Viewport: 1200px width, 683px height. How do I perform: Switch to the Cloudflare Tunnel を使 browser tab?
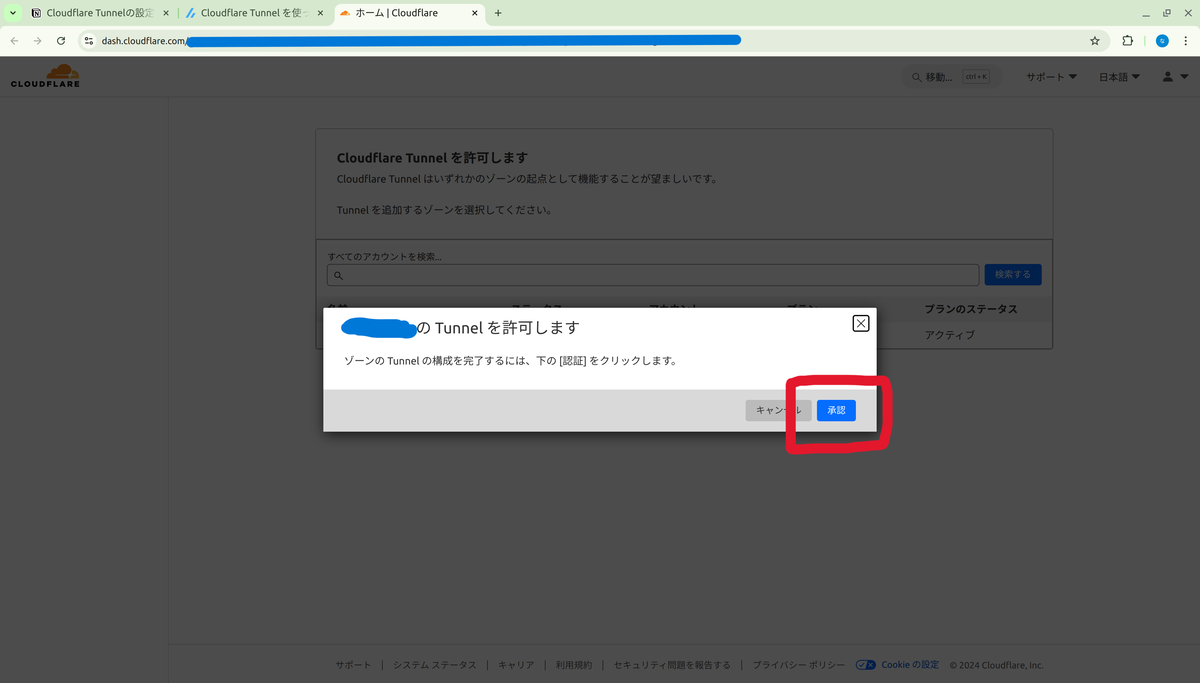click(255, 13)
